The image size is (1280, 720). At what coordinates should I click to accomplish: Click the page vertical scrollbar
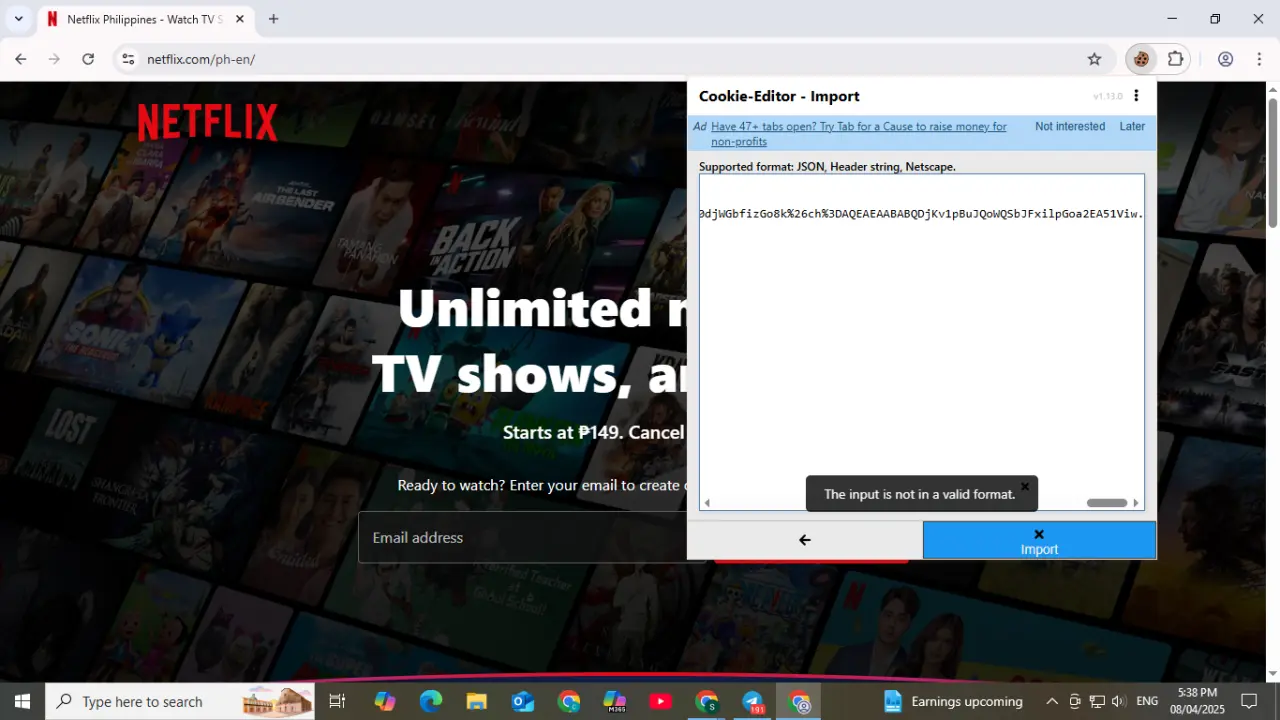1273,163
